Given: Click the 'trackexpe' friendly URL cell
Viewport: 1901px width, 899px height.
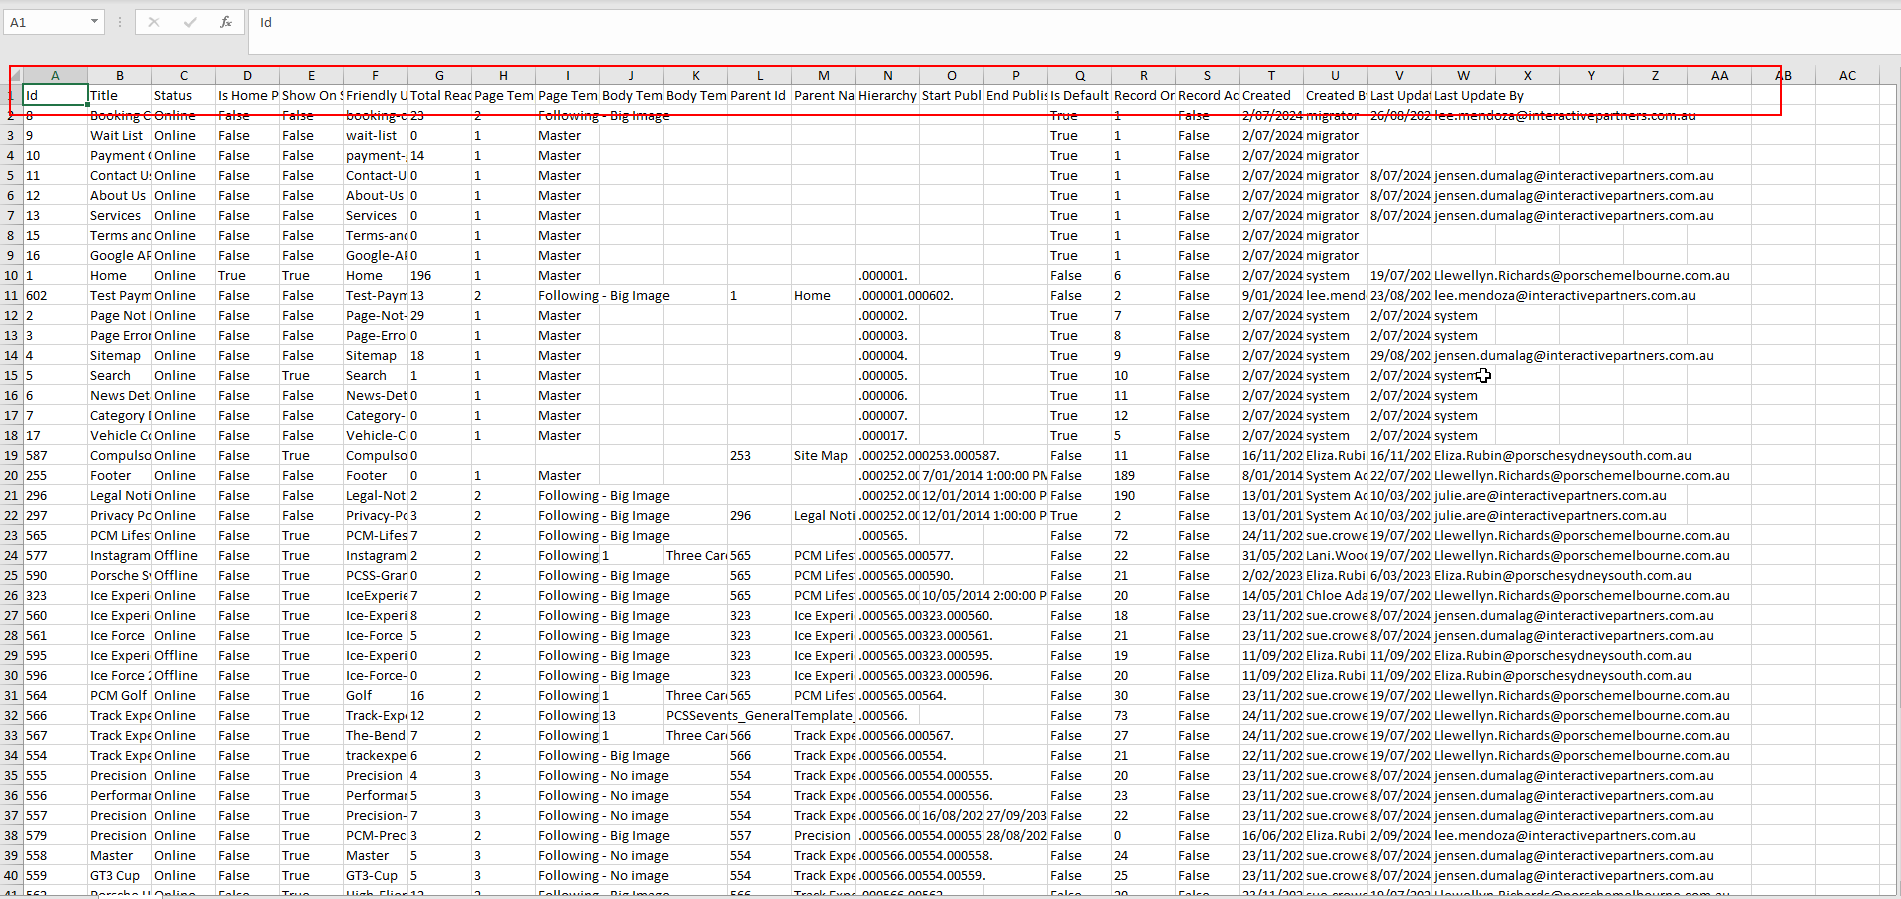Looking at the screenshot, I should [x=375, y=755].
